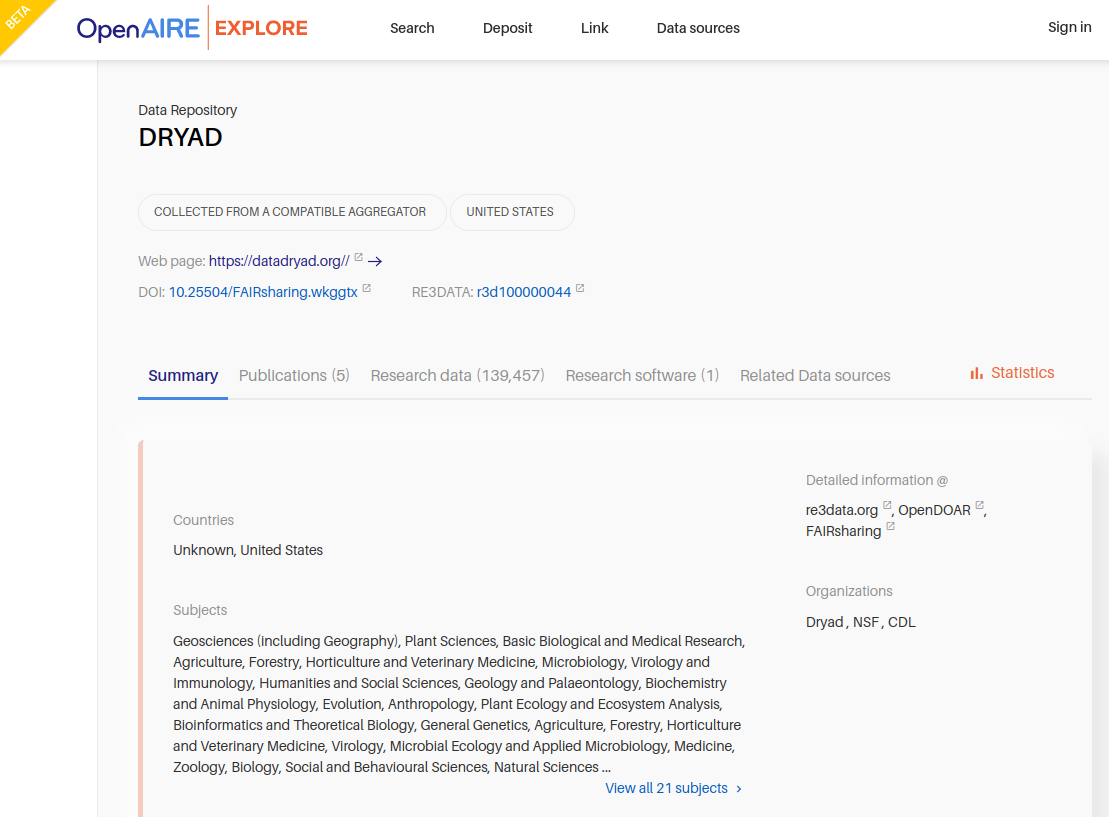Viewport: 1109px width, 817px height.
Task: Open the Data sources menu
Action: point(698,28)
